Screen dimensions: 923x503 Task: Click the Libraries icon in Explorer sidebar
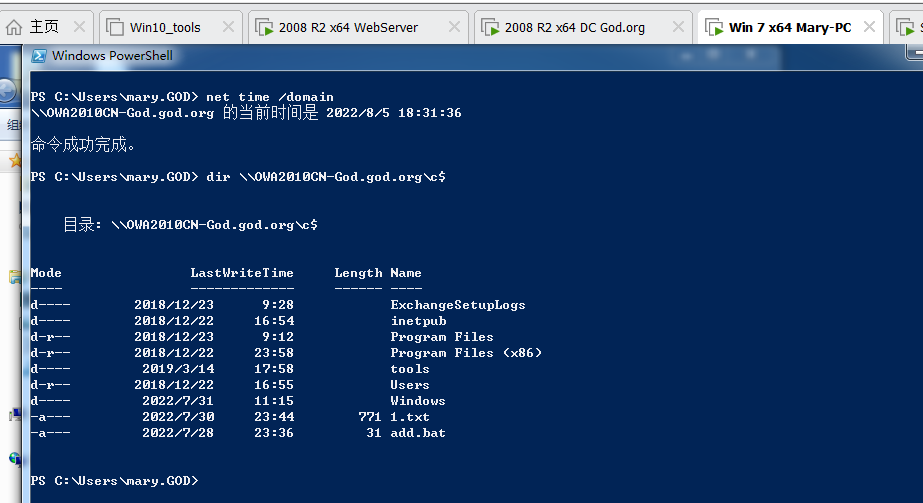tap(13, 276)
